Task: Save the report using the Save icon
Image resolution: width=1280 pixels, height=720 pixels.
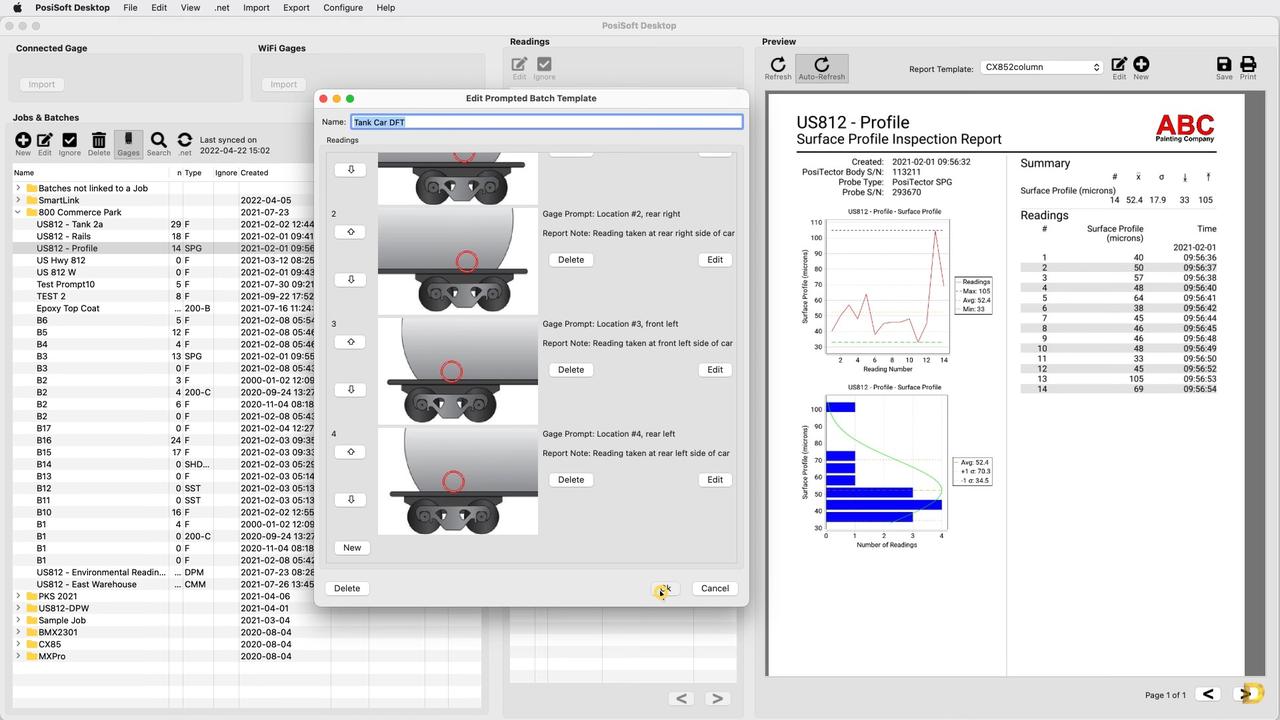Action: click(x=1224, y=68)
